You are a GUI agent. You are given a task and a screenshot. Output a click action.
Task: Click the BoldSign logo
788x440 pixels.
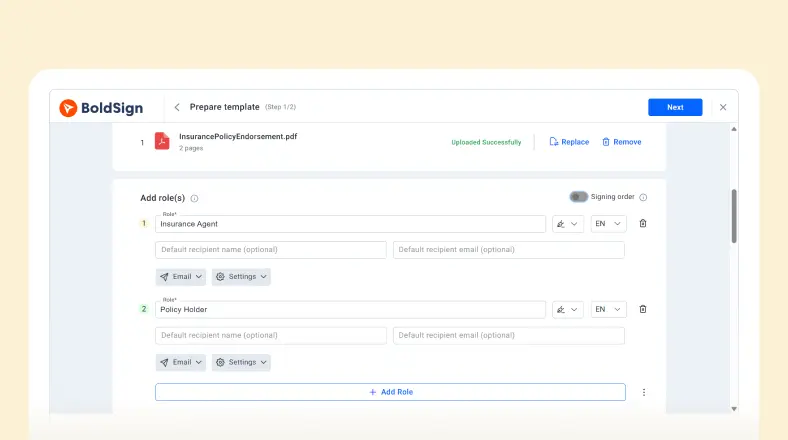coord(101,107)
